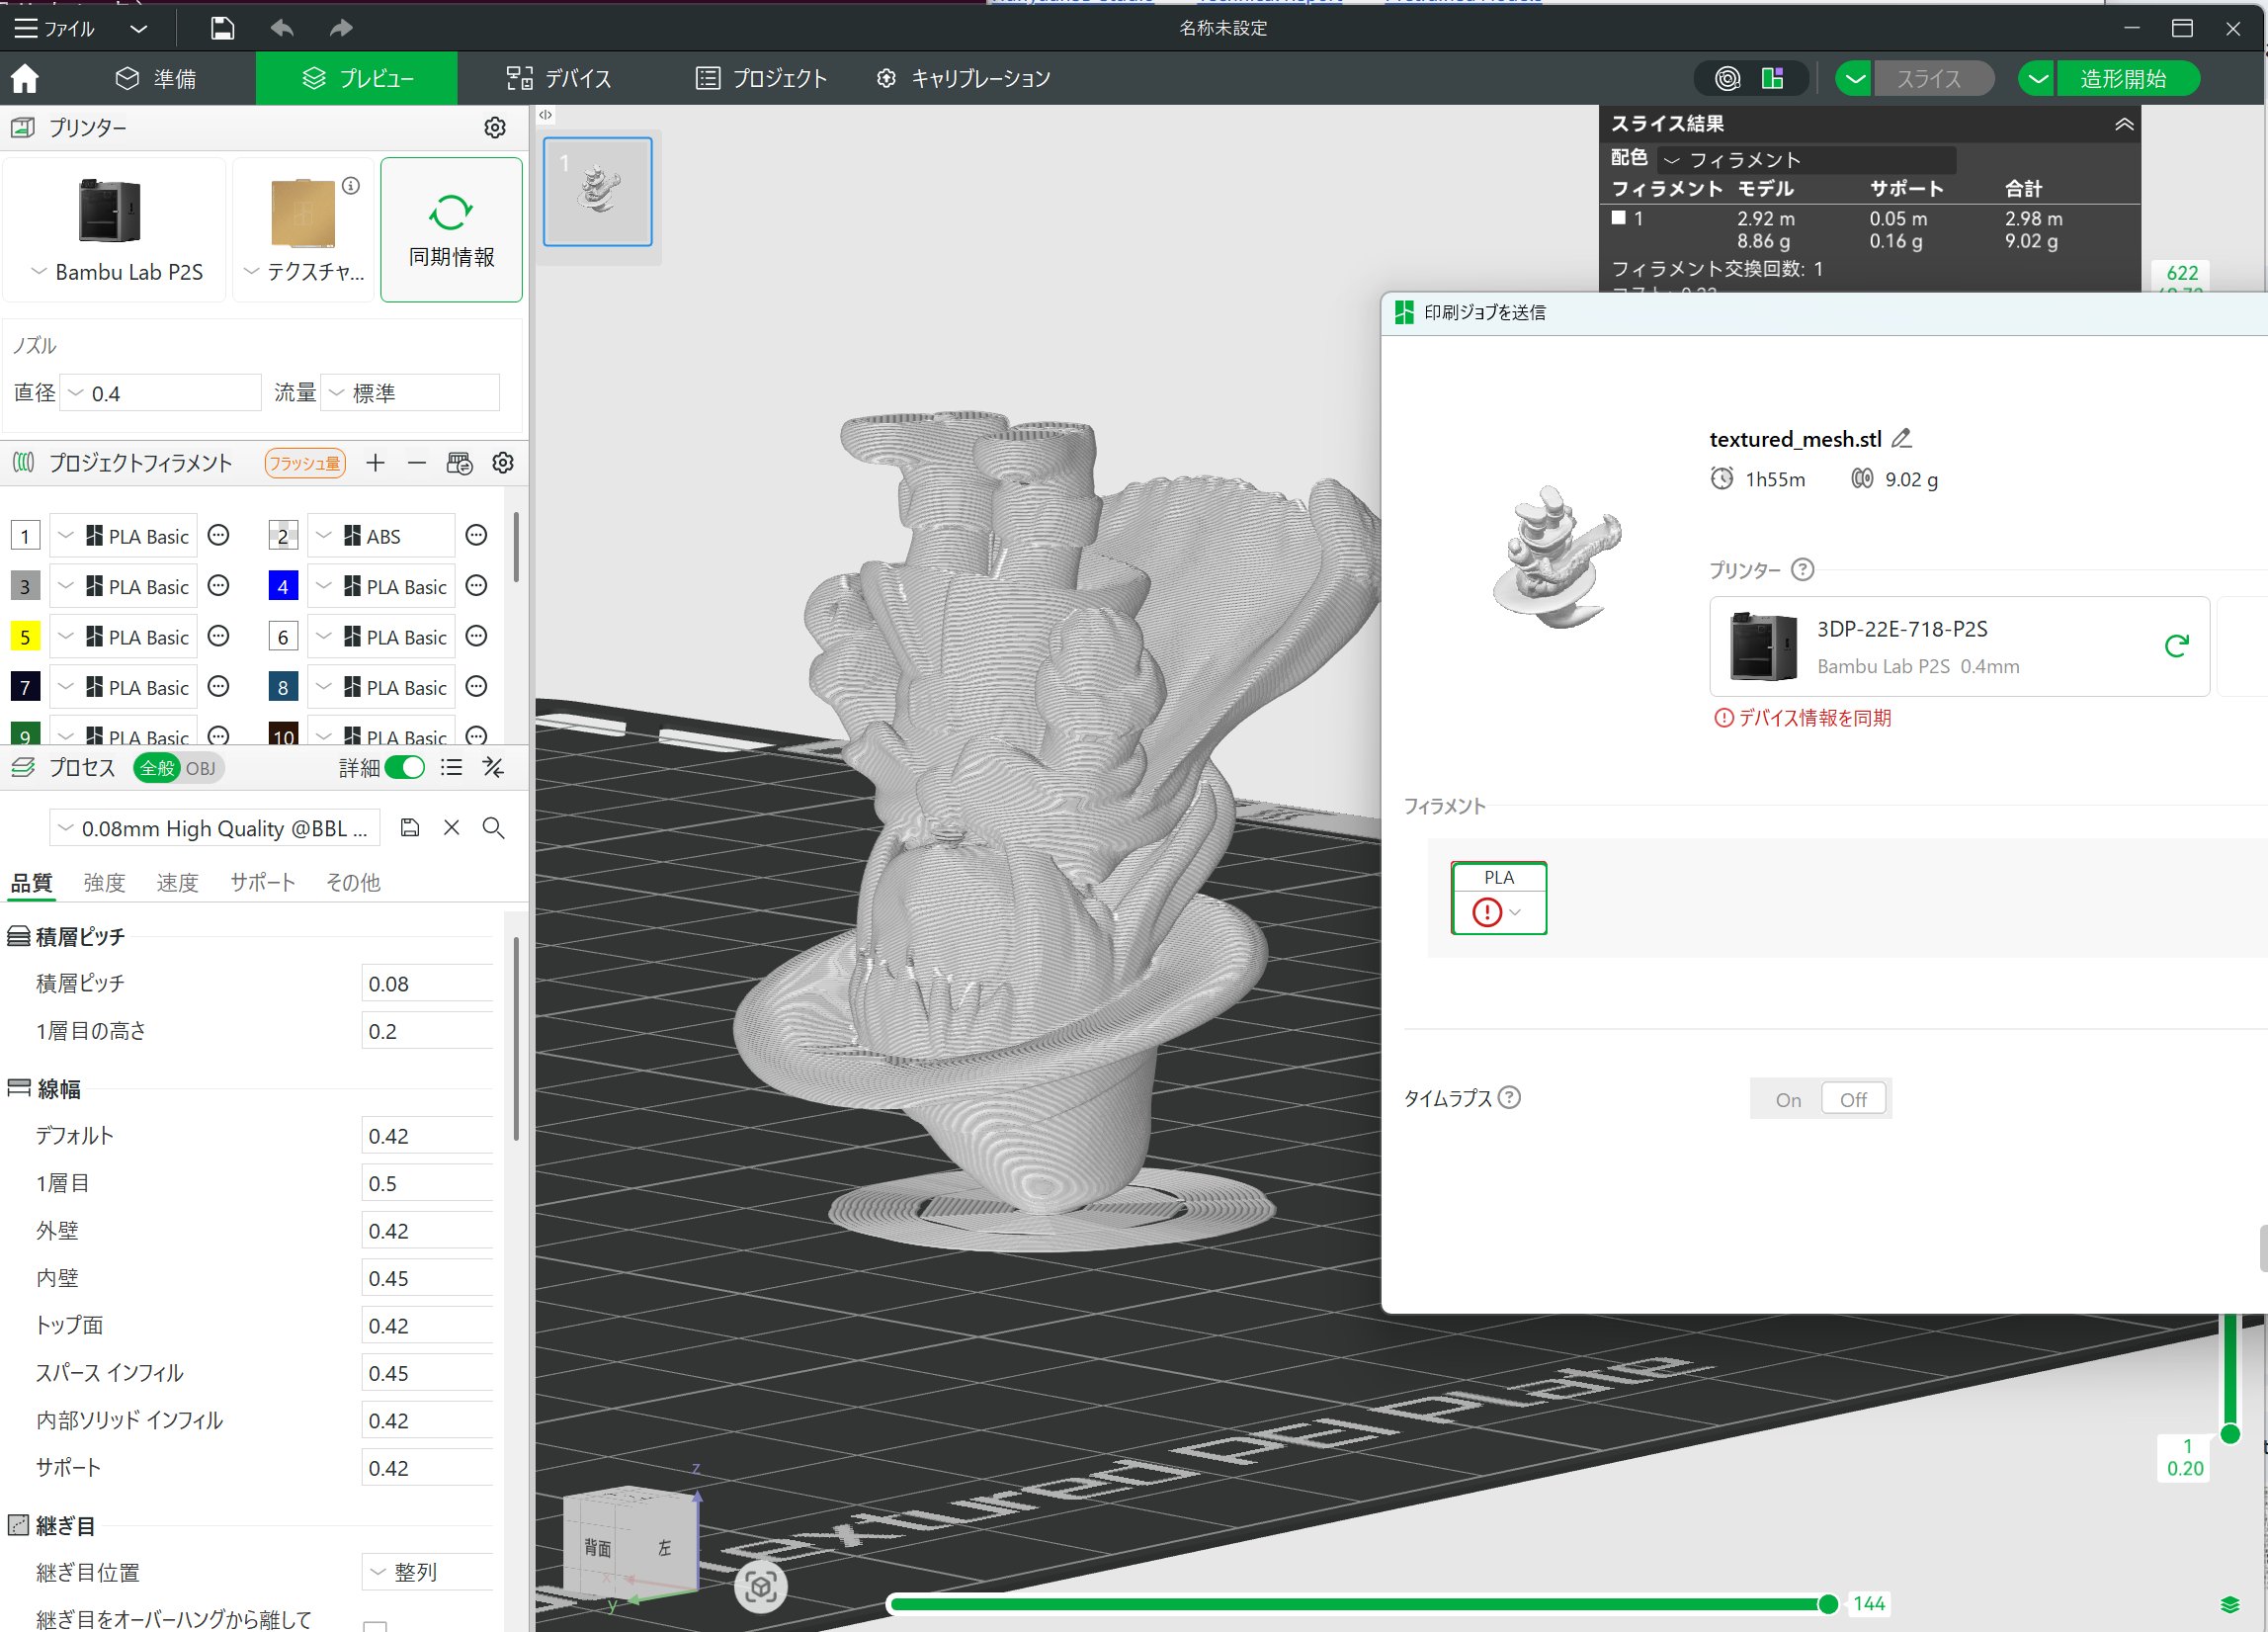Save the process preset with the floppy icon
Screen dimensions: 2268x1632
tap(409, 827)
